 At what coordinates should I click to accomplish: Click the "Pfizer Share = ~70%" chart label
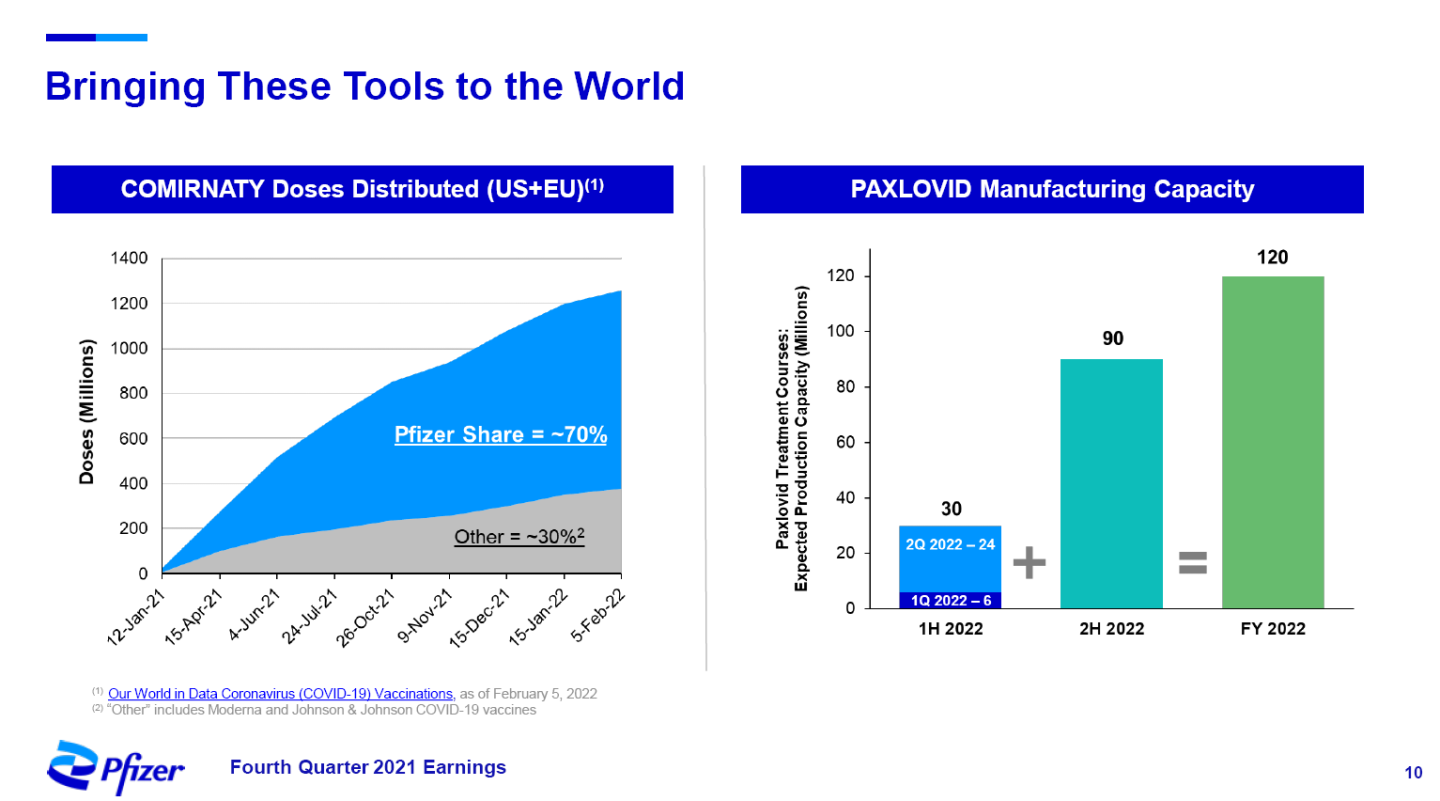[502, 435]
